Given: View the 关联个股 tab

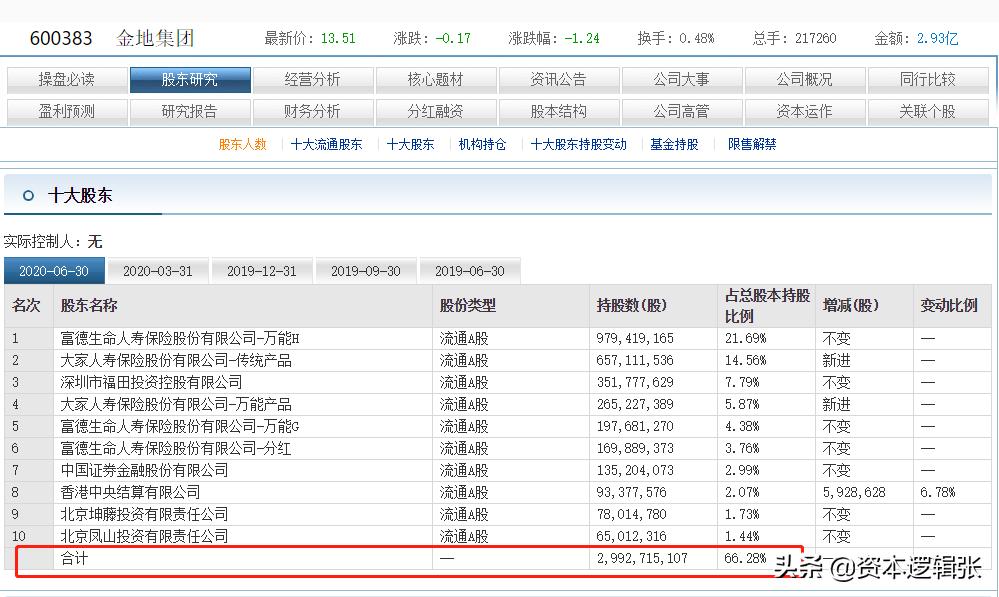Looking at the screenshot, I should 928,111.
